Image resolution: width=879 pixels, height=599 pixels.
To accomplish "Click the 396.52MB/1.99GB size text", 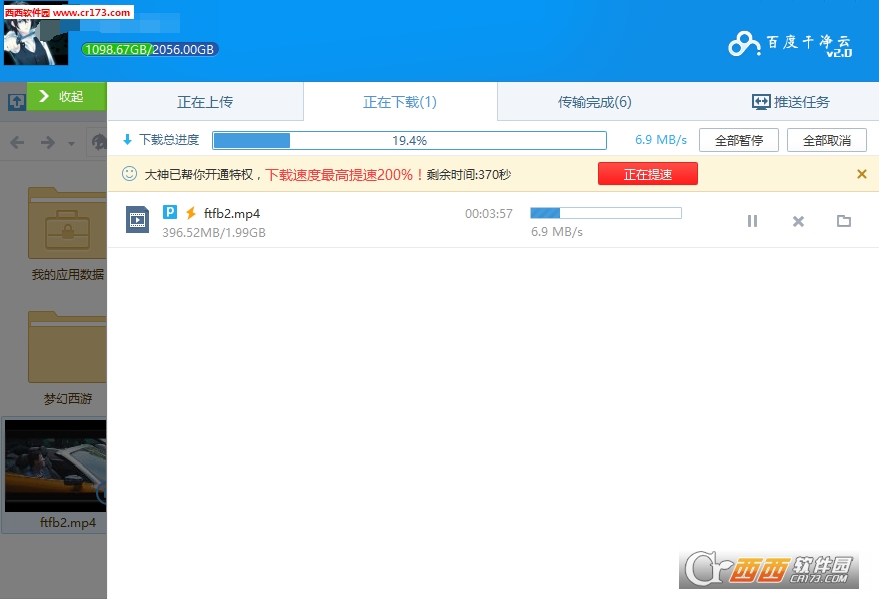I will (x=214, y=233).
